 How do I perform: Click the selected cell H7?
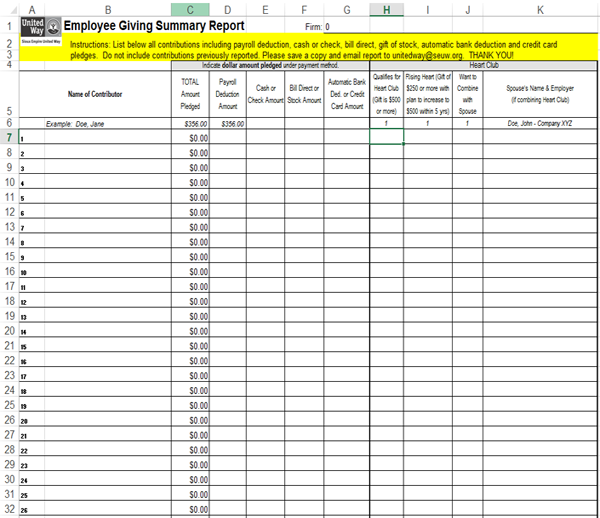click(x=386, y=137)
